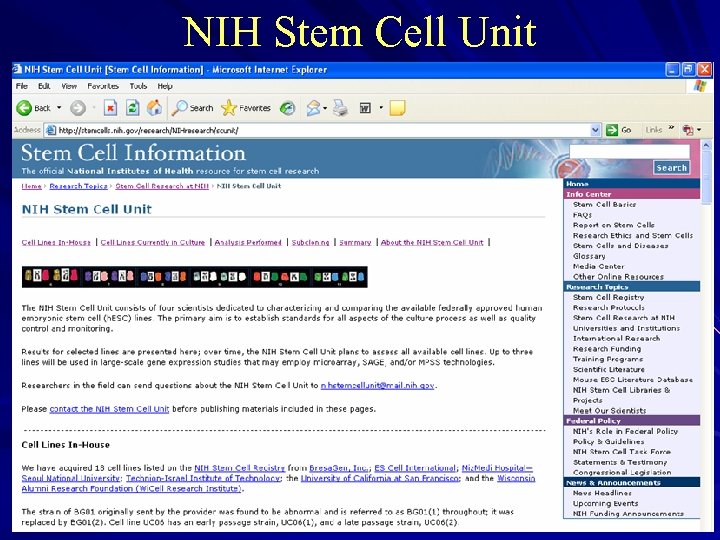Open Meet Our Scientists sidebar link
Image resolution: width=720 pixels, height=540 pixels.
609,411
